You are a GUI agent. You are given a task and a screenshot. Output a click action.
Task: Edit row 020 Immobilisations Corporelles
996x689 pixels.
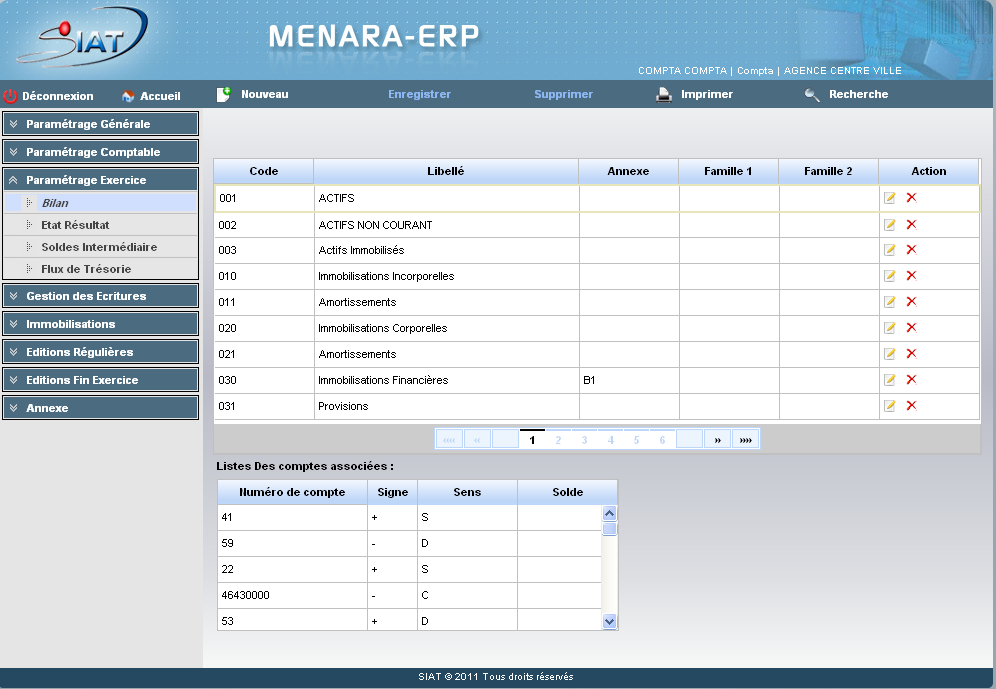(x=890, y=328)
